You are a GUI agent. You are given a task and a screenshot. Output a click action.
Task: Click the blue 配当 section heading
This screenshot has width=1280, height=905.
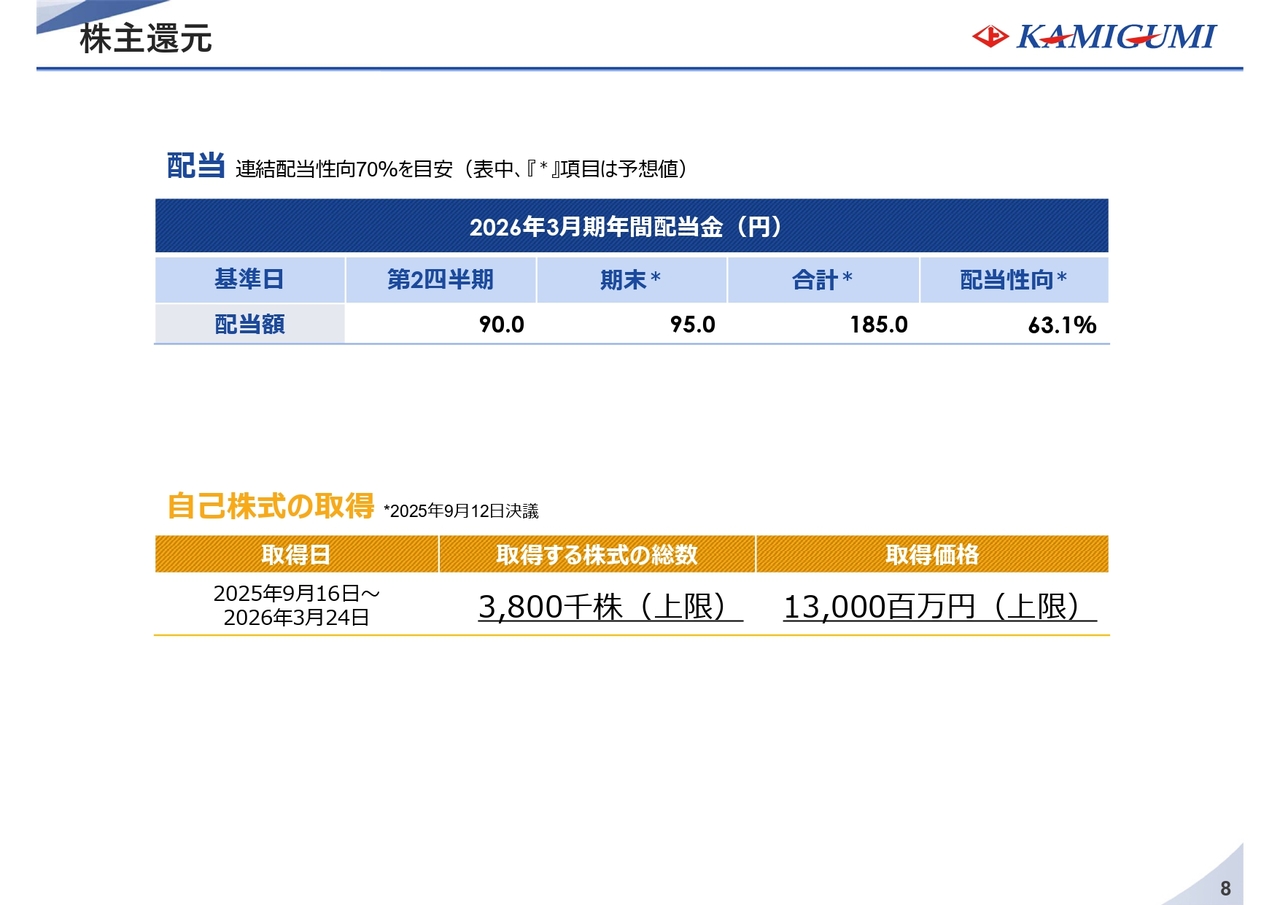[196, 166]
